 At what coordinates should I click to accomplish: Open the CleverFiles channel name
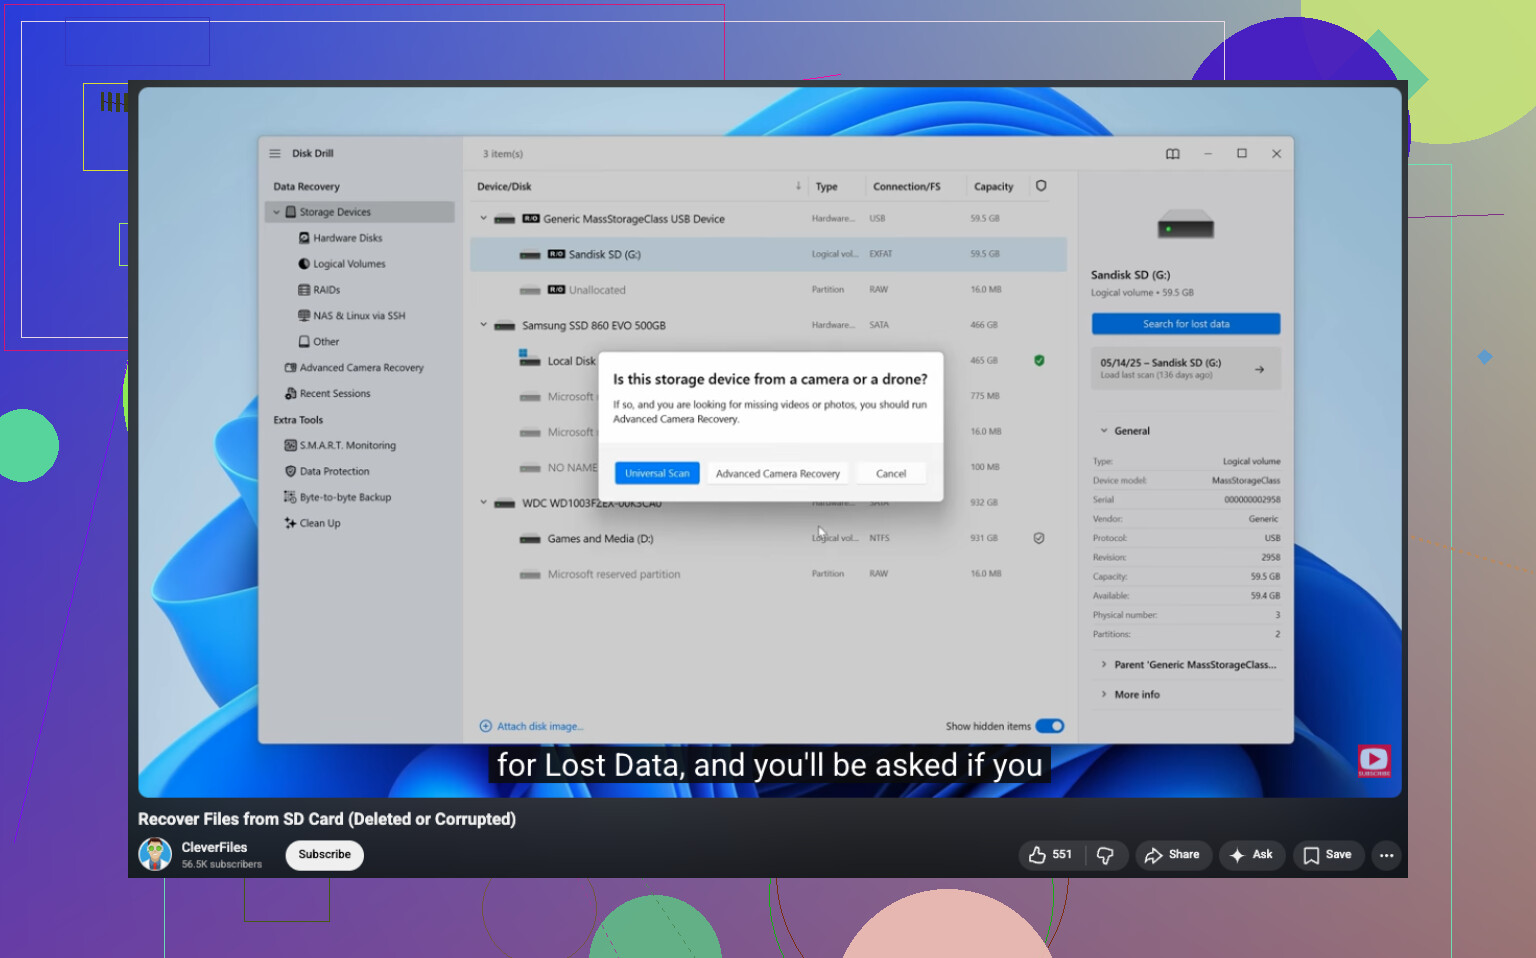tap(214, 847)
